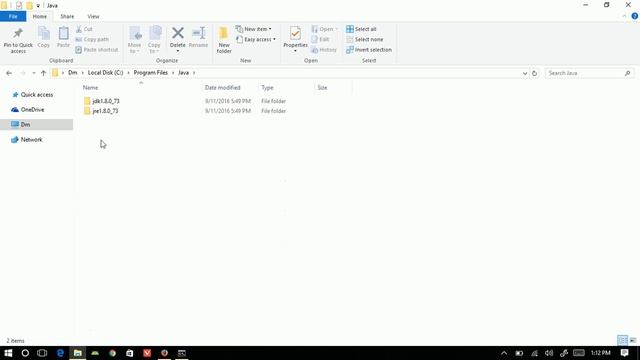Open Store from taskbar

(129, 353)
